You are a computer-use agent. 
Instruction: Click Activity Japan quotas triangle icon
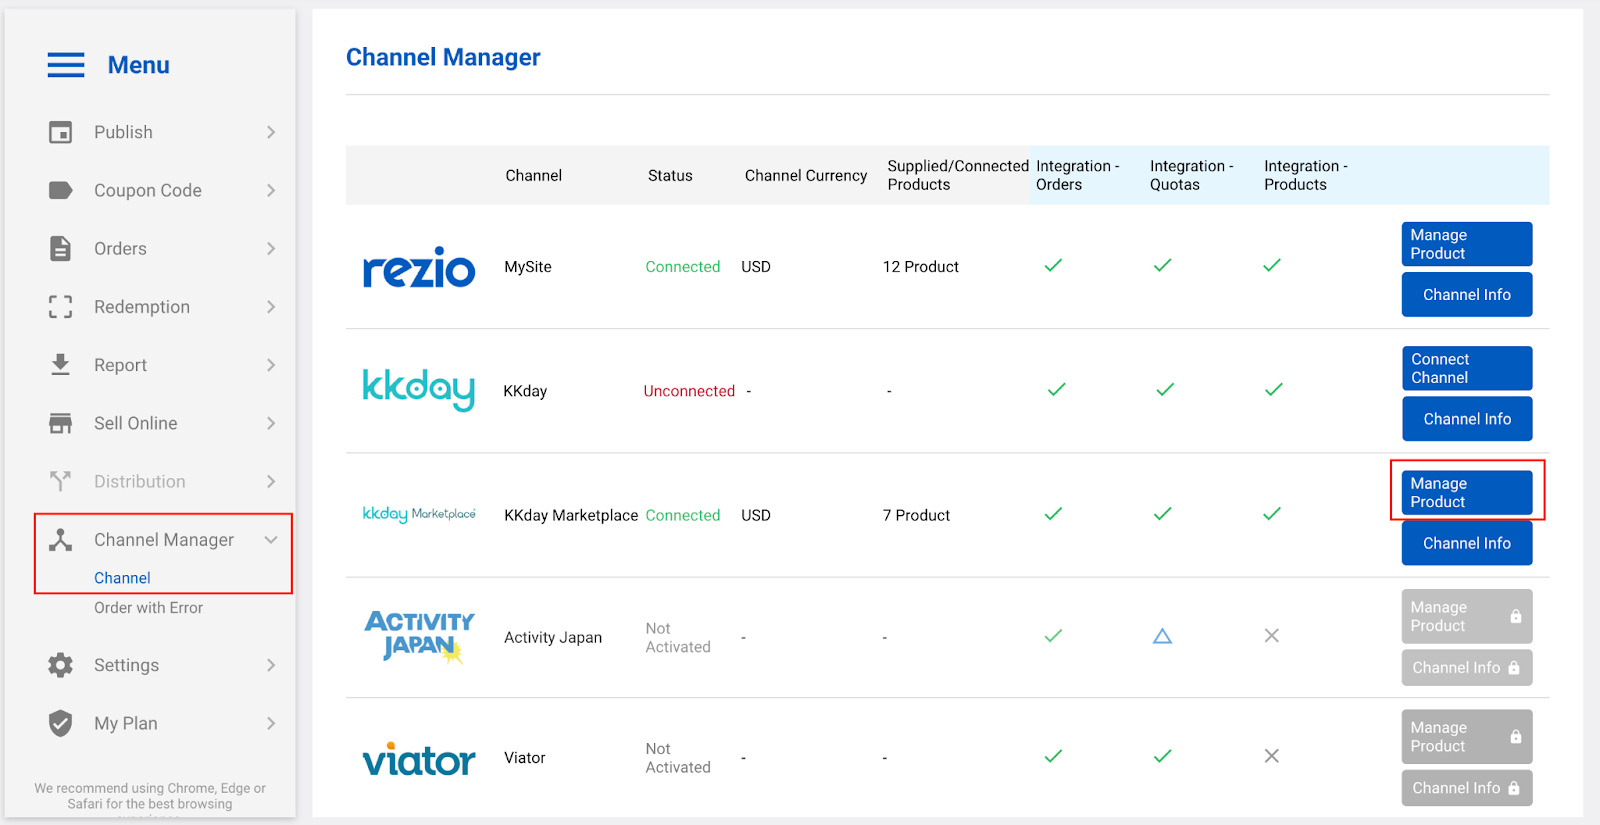point(1162,636)
